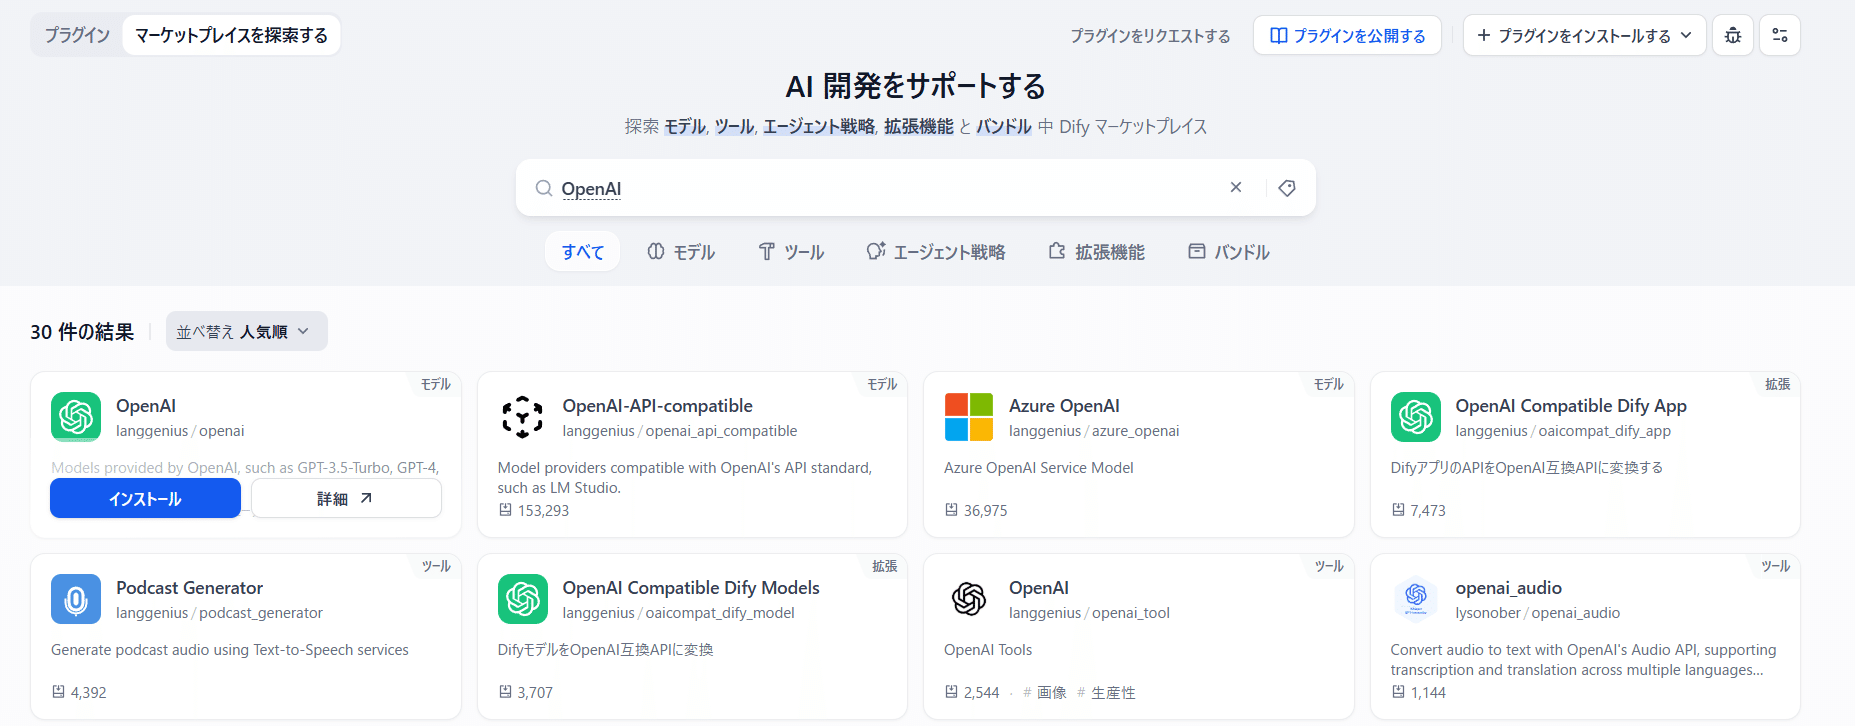Click the OpenAI Compatible Dify Models logo

(523, 599)
